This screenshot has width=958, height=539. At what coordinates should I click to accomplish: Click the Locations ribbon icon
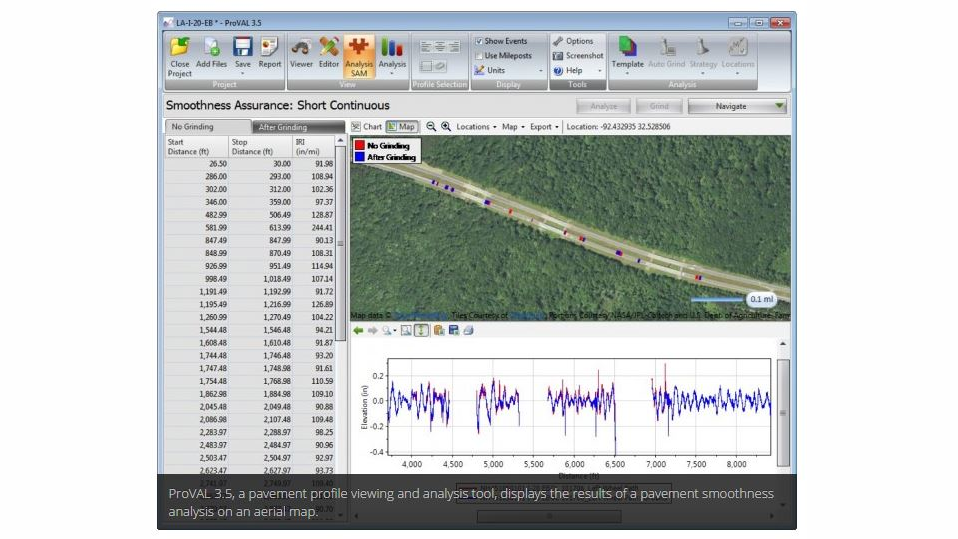[x=737, y=47]
